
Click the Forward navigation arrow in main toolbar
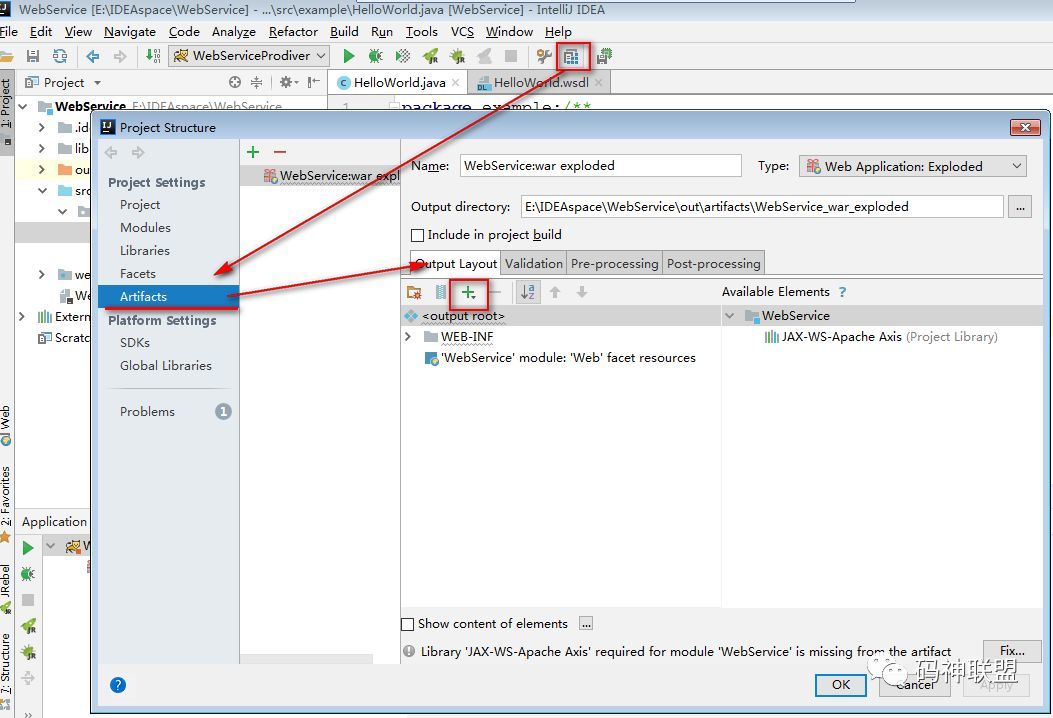(x=120, y=56)
